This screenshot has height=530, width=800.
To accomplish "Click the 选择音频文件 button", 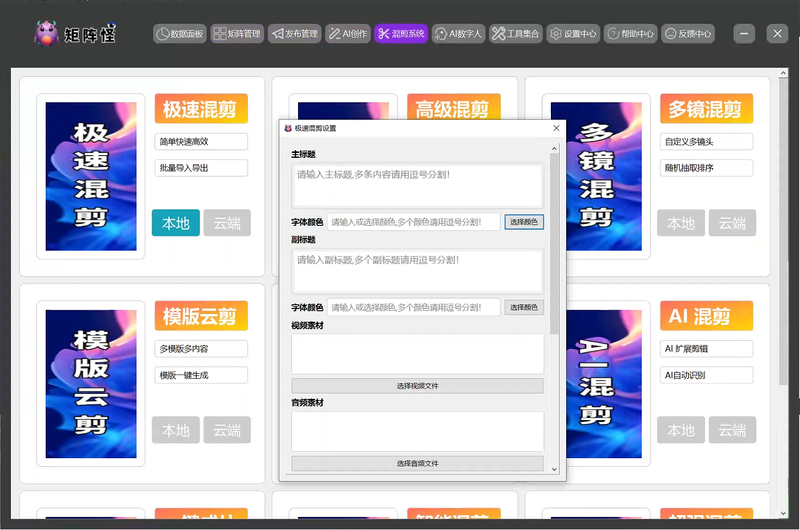I will [417, 463].
